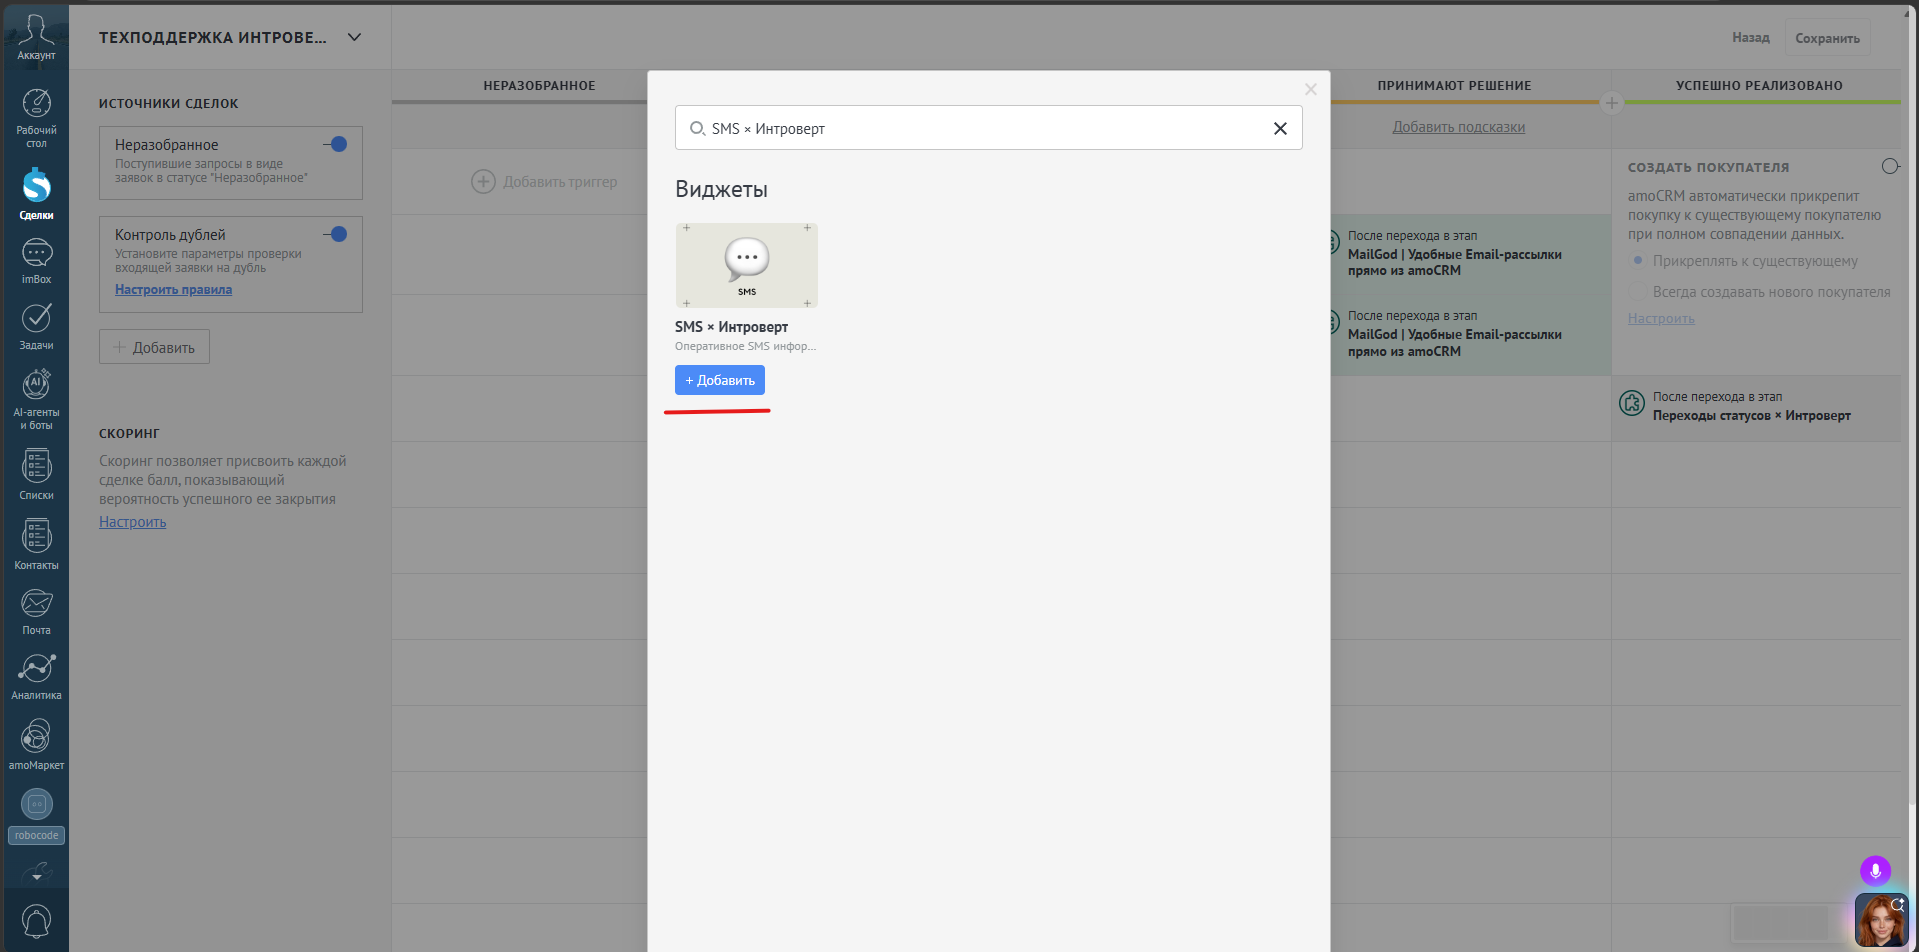Open Аналитика section
Viewport: 1919px width, 952px height.
point(36,676)
